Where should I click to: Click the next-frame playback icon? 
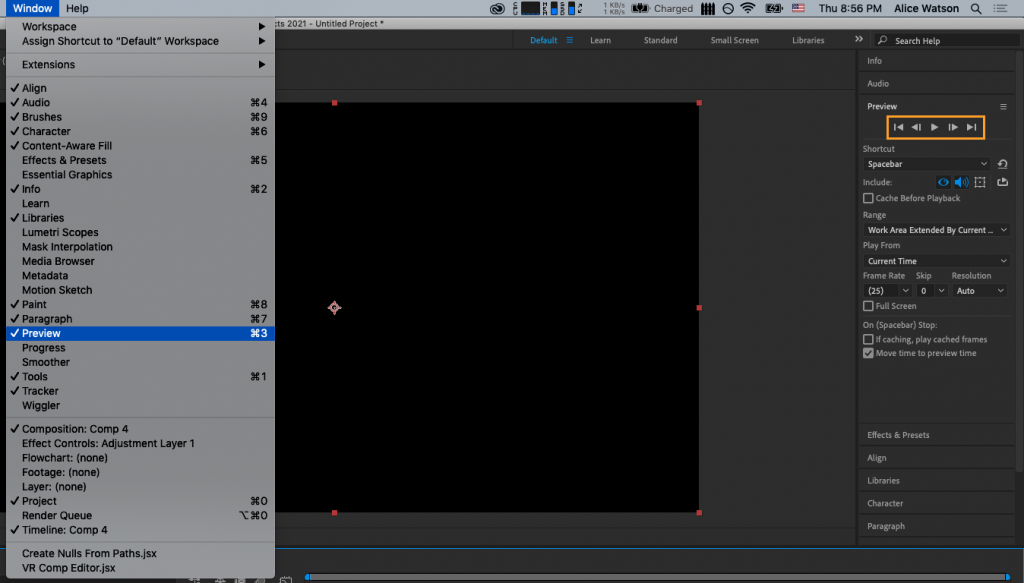point(953,127)
